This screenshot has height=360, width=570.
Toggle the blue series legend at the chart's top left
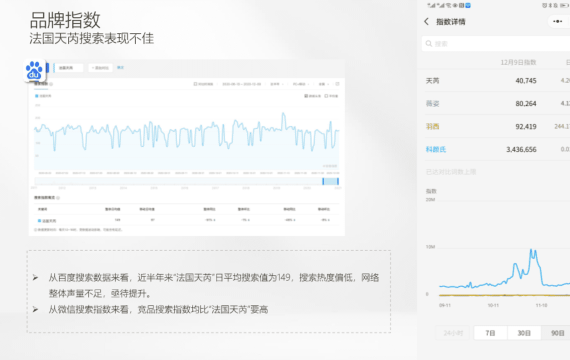43,96
